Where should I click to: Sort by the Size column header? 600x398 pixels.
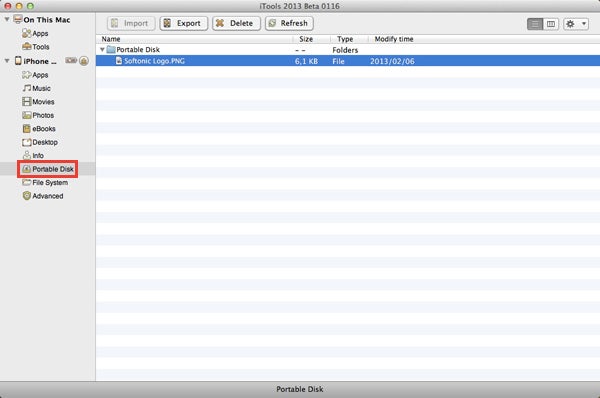311,39
